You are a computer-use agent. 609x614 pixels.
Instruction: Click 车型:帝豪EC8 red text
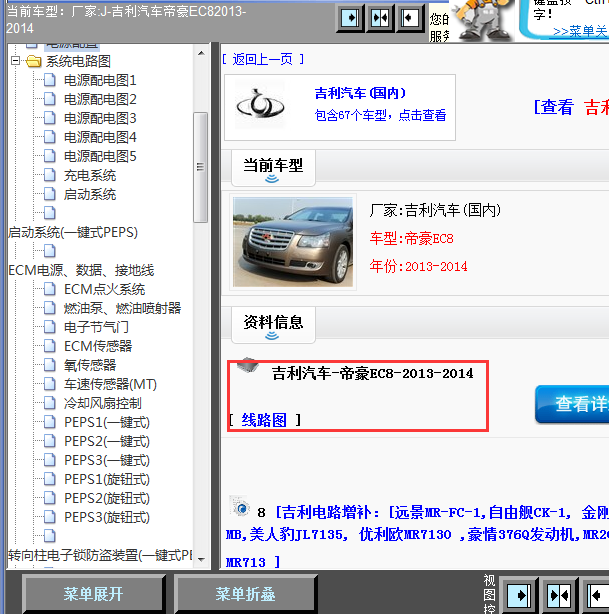pyautogui.click(x=412, y=238)
